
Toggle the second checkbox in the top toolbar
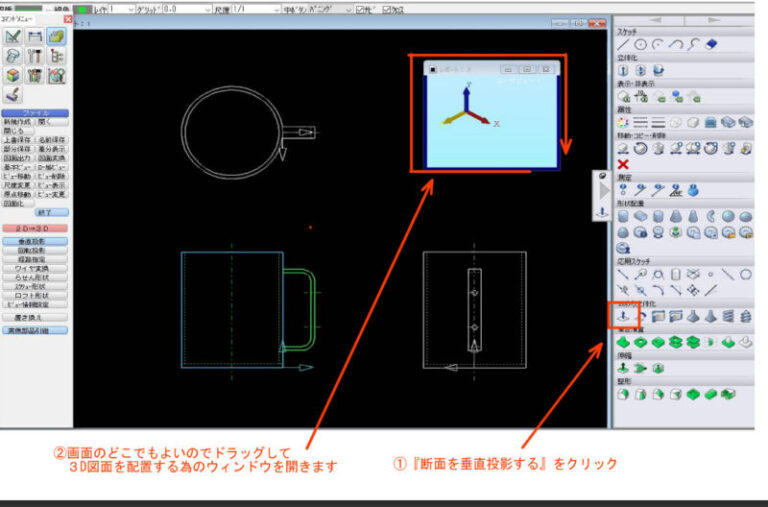pos(386,9)
